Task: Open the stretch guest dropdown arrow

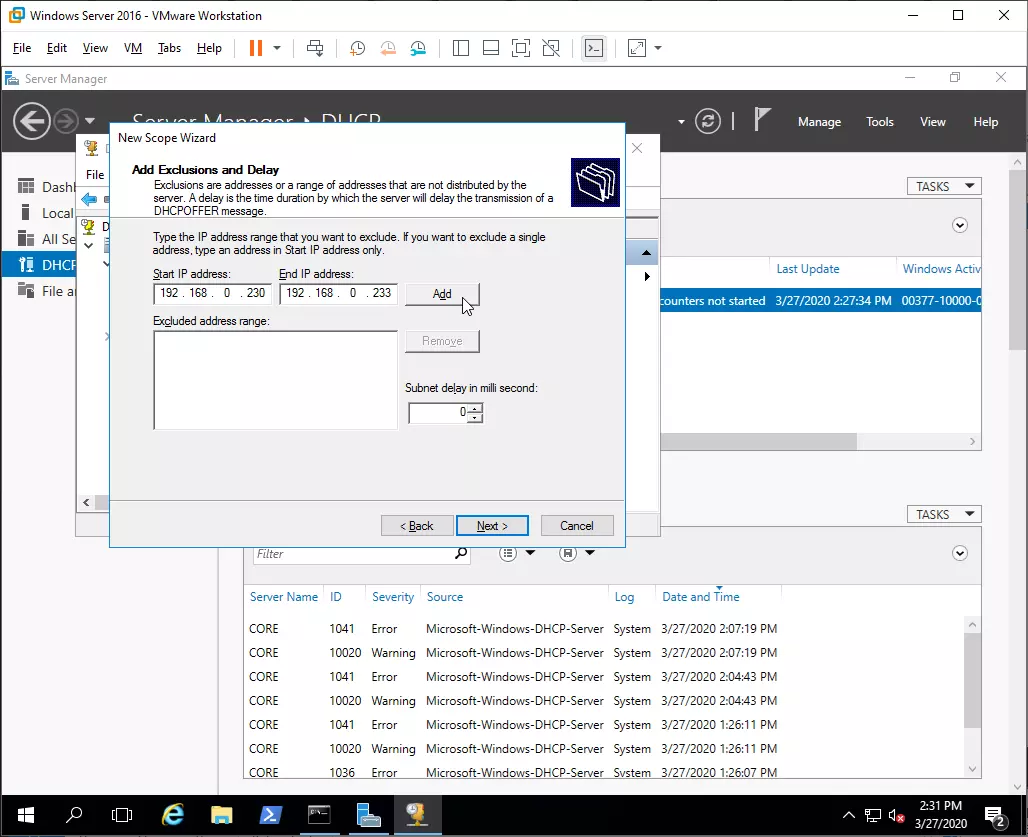Action: [x=658, y=48]
